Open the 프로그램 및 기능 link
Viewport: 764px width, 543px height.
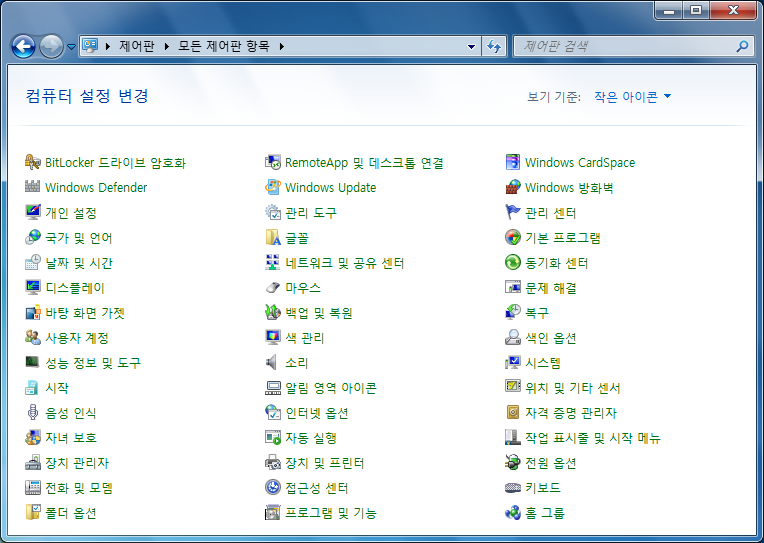point(330,513)
